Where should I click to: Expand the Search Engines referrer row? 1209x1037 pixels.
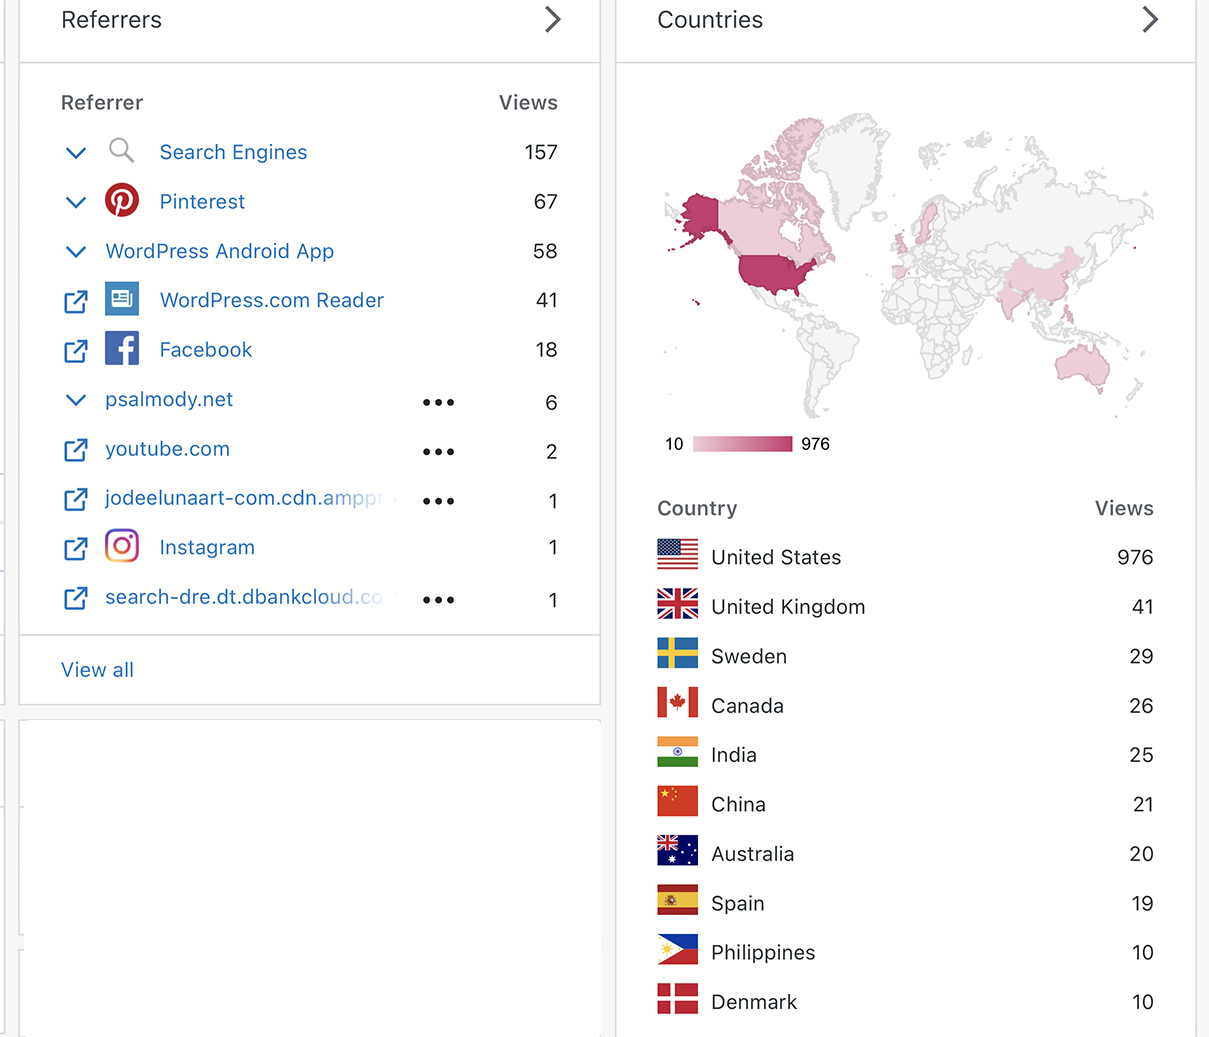[x=76, y=153]
